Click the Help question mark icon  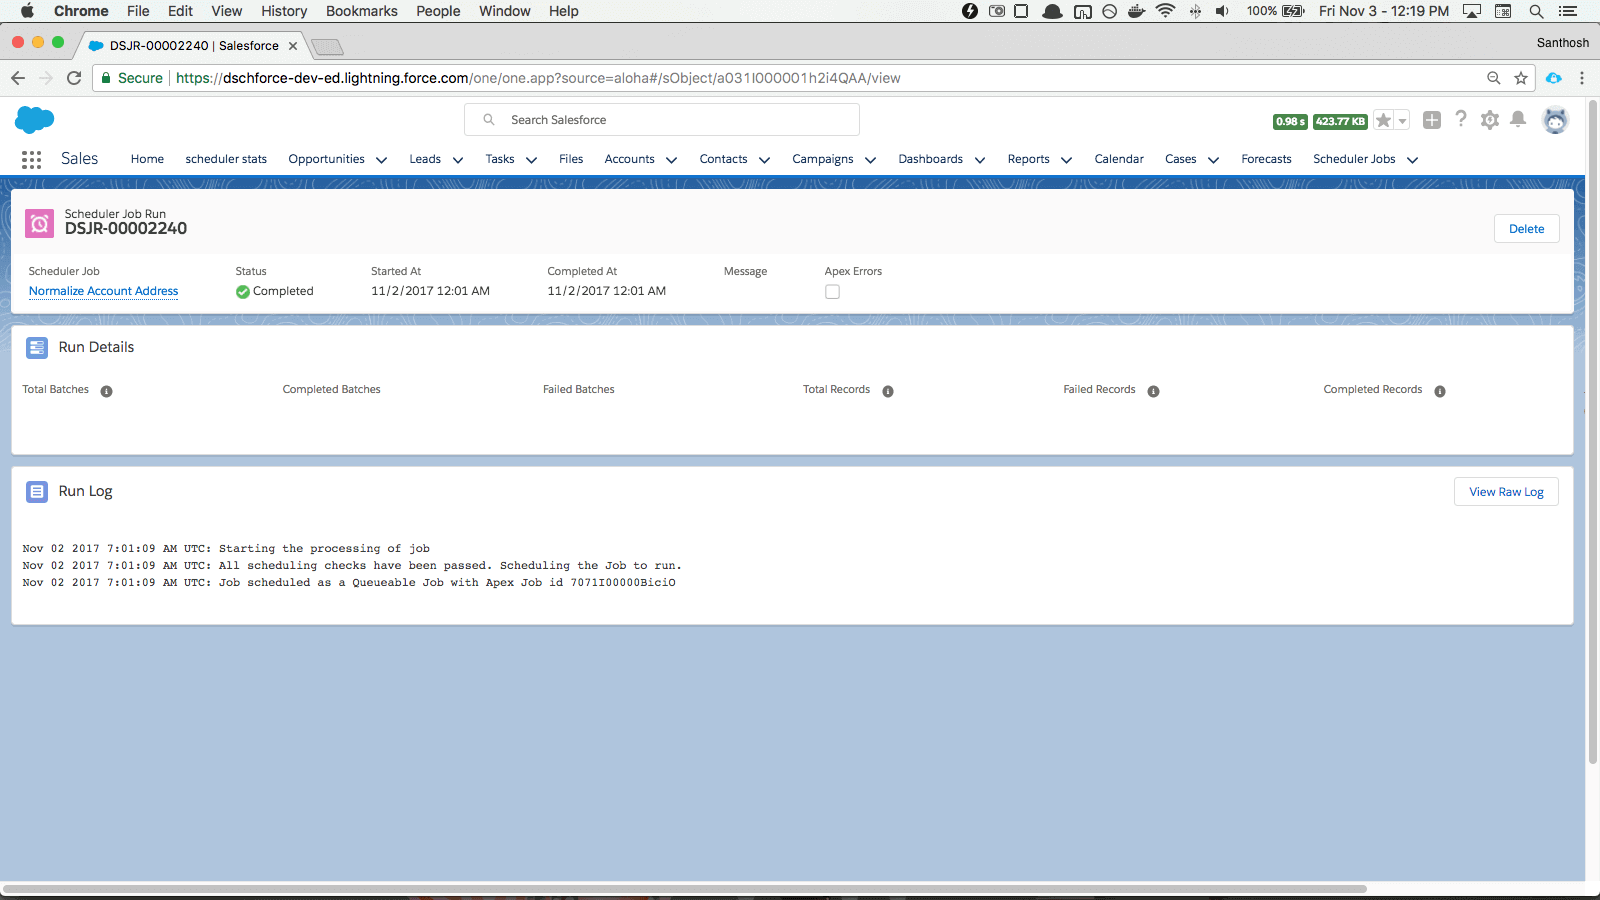[x=1461, y=120]
